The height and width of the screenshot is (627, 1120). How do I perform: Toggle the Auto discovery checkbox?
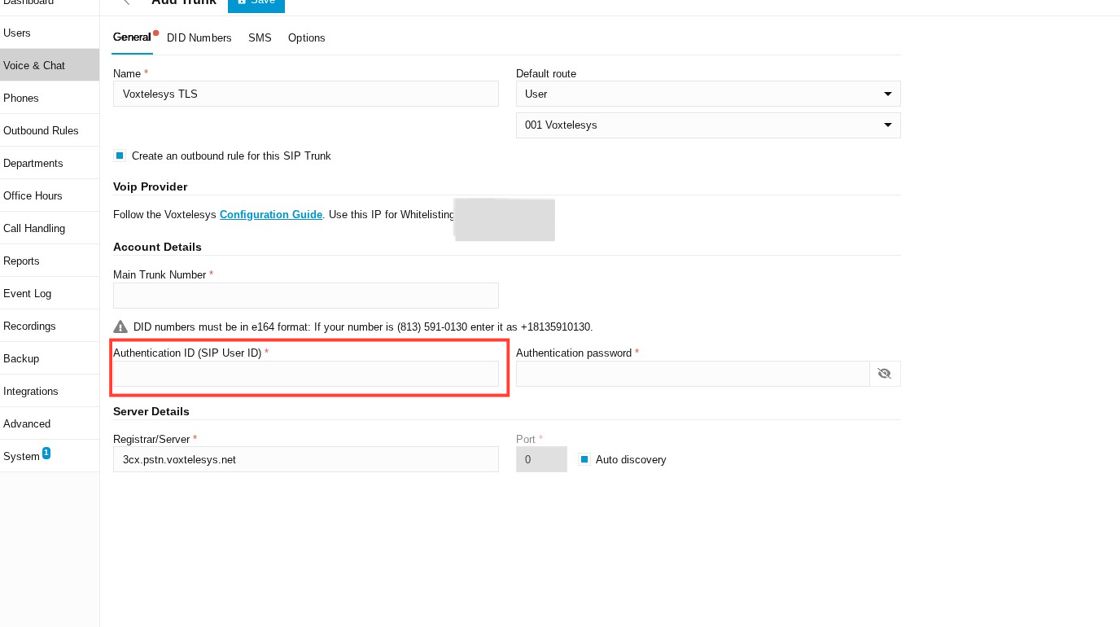click(584, 459)
